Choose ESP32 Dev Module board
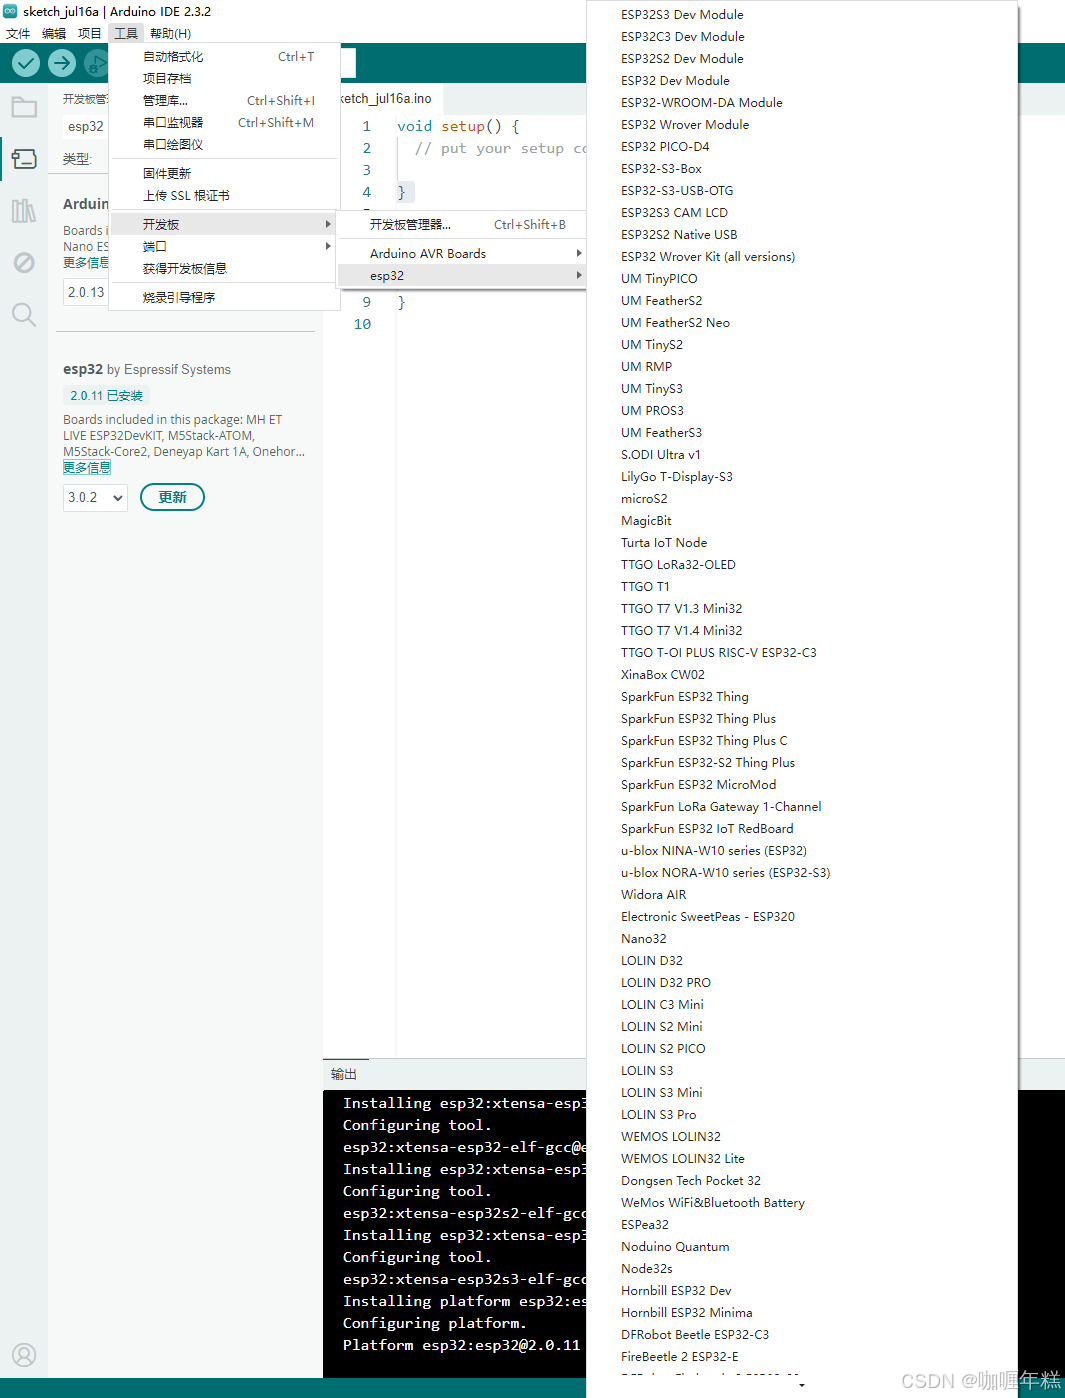The height and width of the screenshot is (1398, 1065). coord(802,81)
